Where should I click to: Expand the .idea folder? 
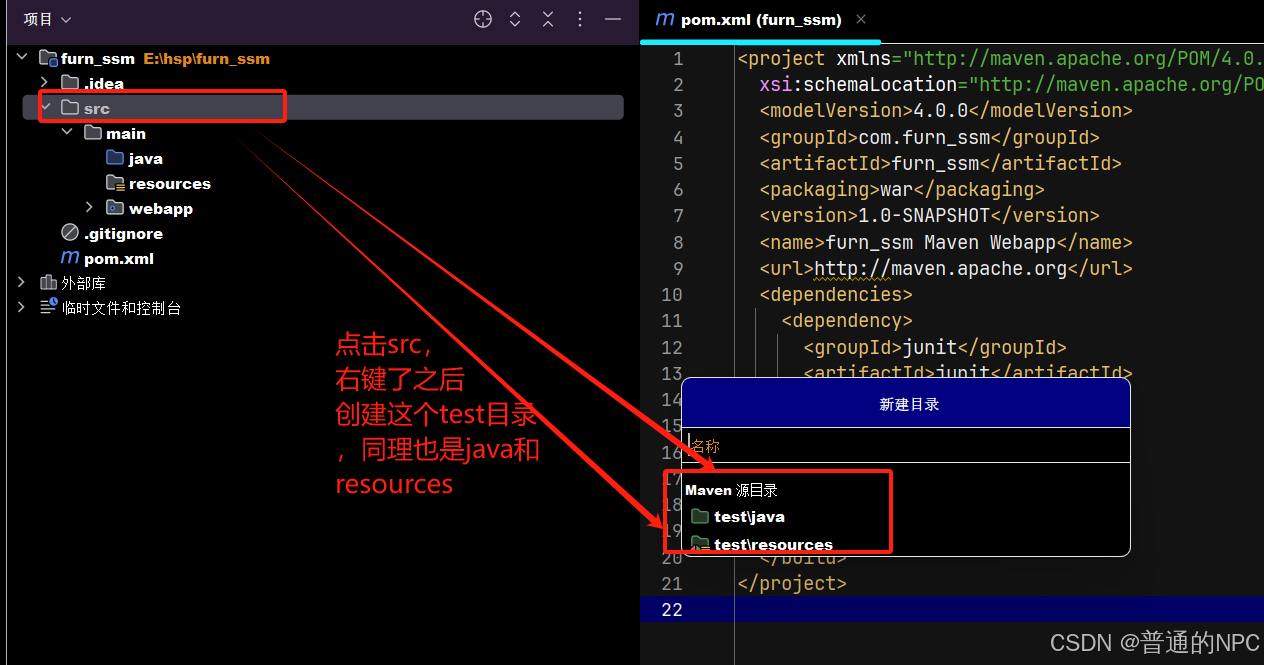click(x=44, y=82)
